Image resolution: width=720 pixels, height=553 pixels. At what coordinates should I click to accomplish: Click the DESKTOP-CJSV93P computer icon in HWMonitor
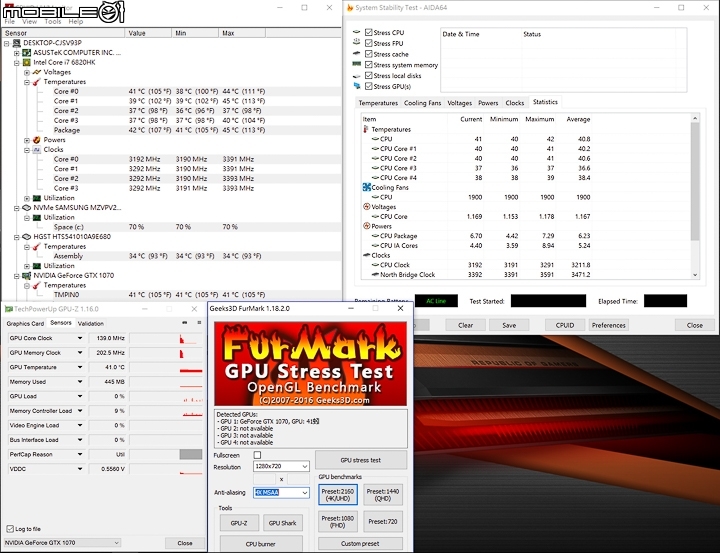(17, 43)
